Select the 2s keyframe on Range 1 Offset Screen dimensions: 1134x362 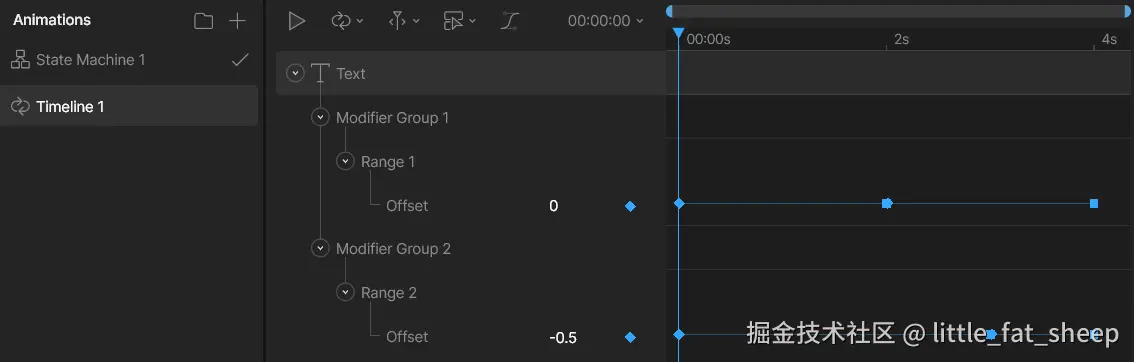[x=887, y=204]
